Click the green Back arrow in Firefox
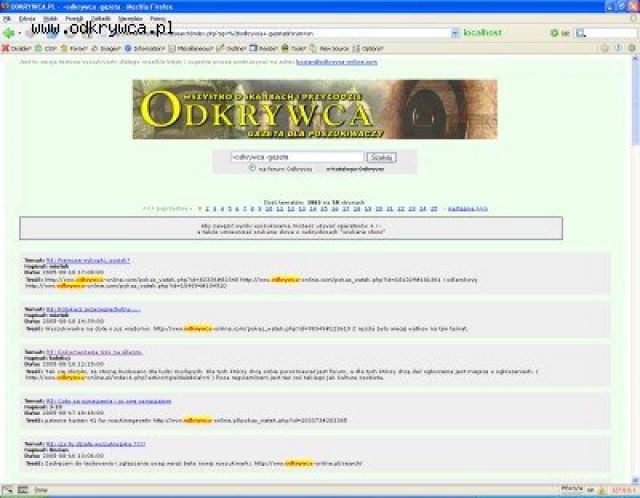The width and height of the screenshot is (640, 498). pos(9,33)
